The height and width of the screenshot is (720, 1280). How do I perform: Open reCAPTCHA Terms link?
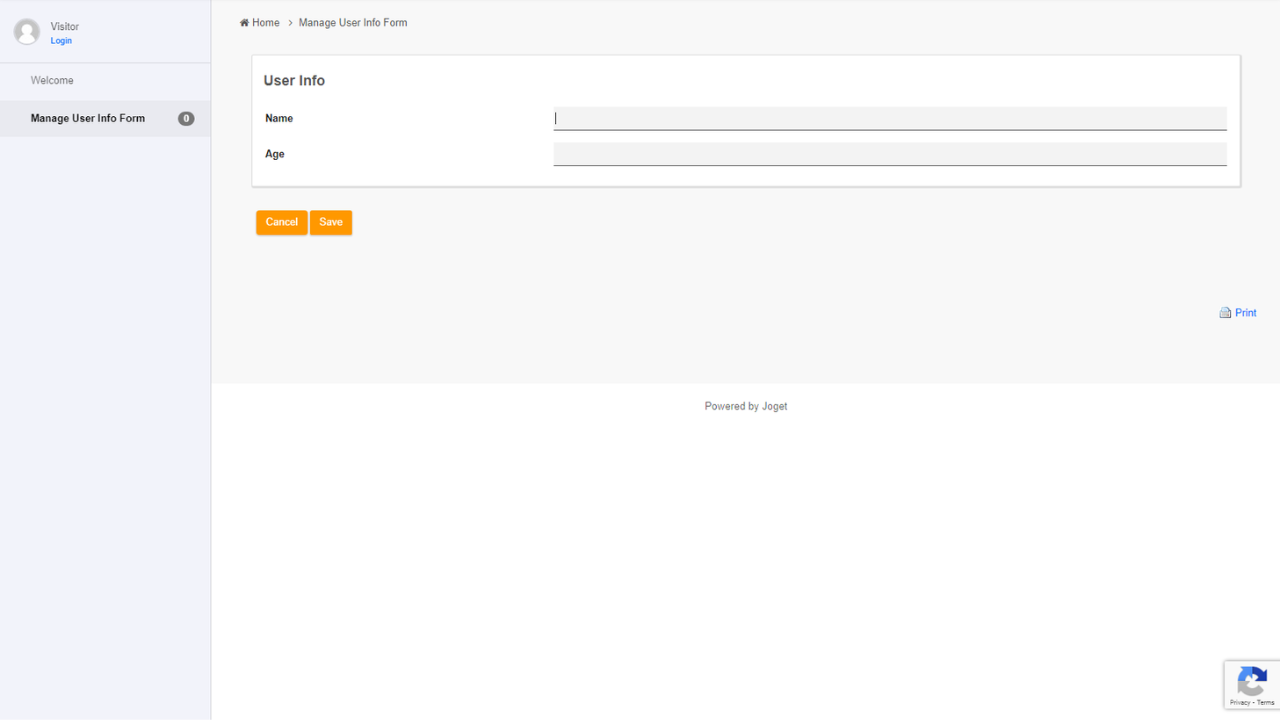click(x=1266, y=703)
